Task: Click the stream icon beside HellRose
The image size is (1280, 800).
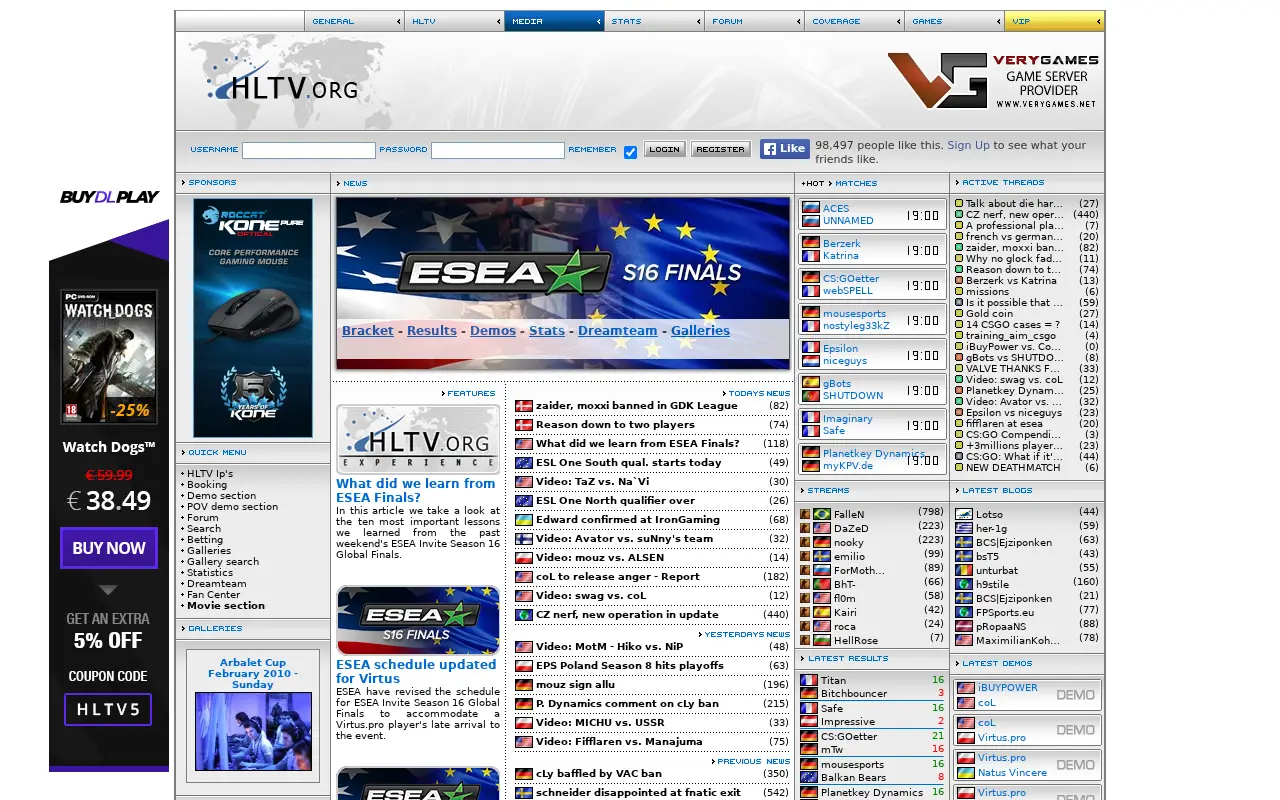Action: click(805, 640)
